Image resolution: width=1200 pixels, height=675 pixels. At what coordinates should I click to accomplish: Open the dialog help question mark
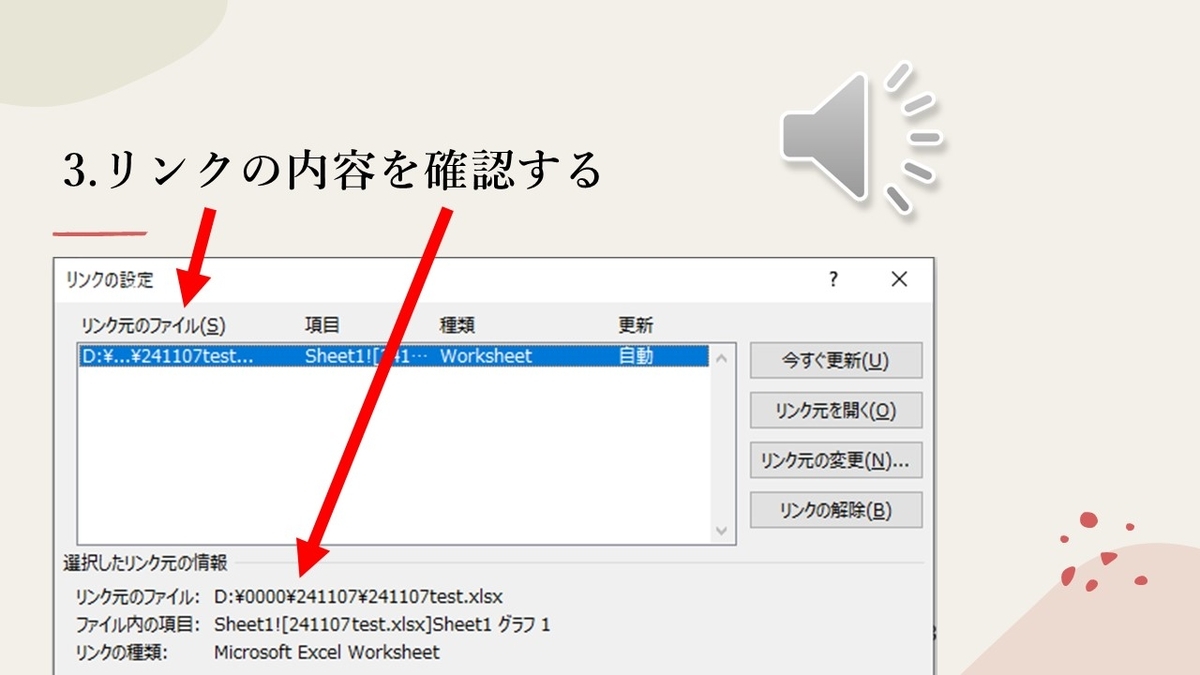point(833,280)
